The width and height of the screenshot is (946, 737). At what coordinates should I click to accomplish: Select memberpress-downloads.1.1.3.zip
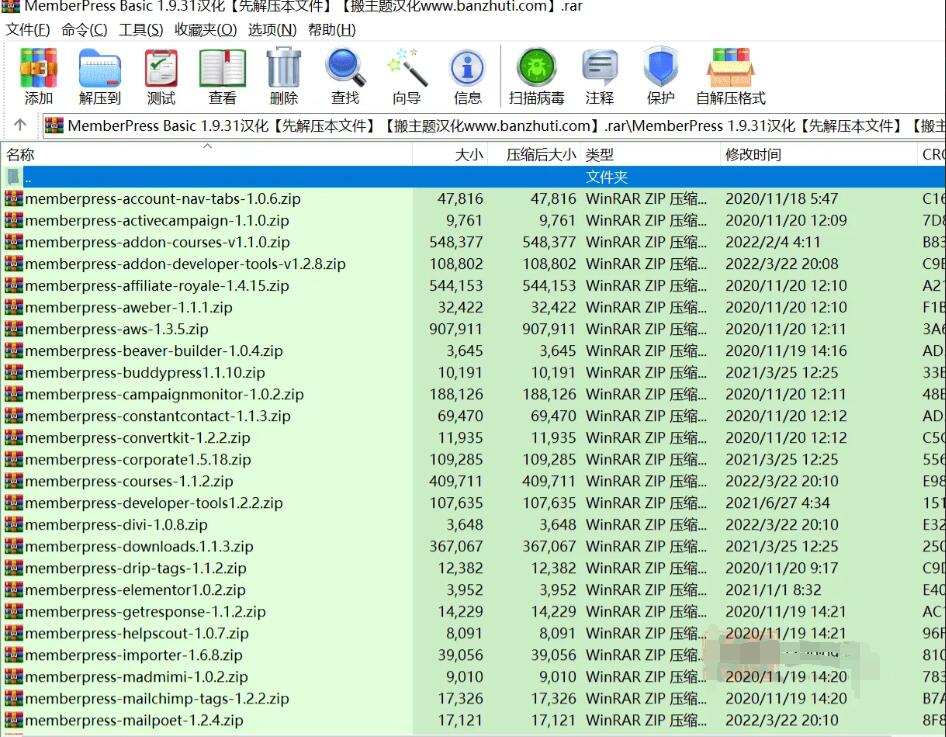click(x=139, y=546)
